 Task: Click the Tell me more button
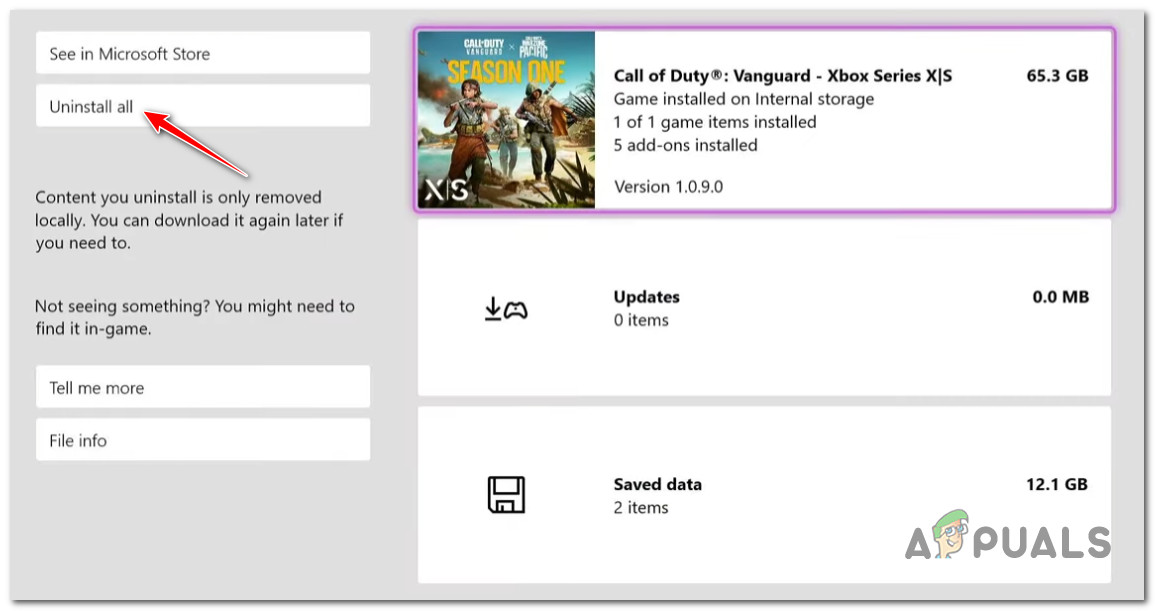(x=203, y=387)
